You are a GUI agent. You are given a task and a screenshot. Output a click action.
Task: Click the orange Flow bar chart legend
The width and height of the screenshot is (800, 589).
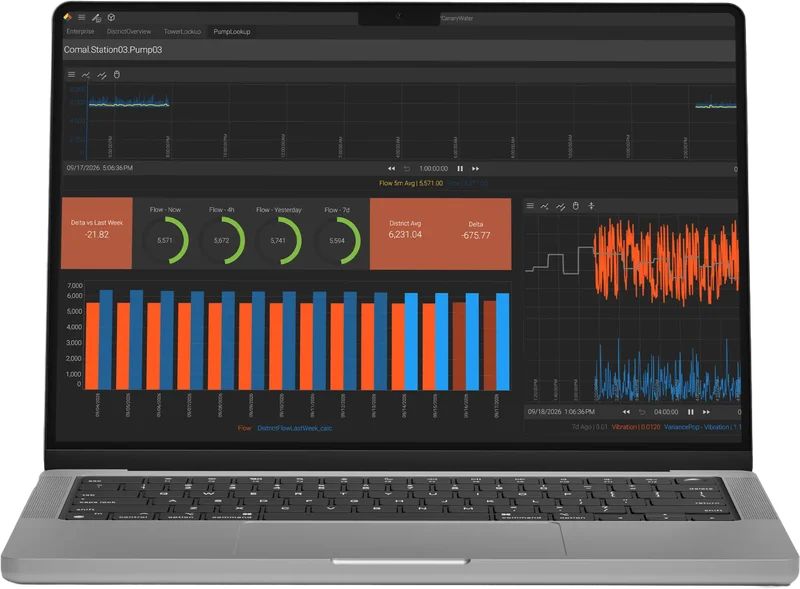coord(244,428)
